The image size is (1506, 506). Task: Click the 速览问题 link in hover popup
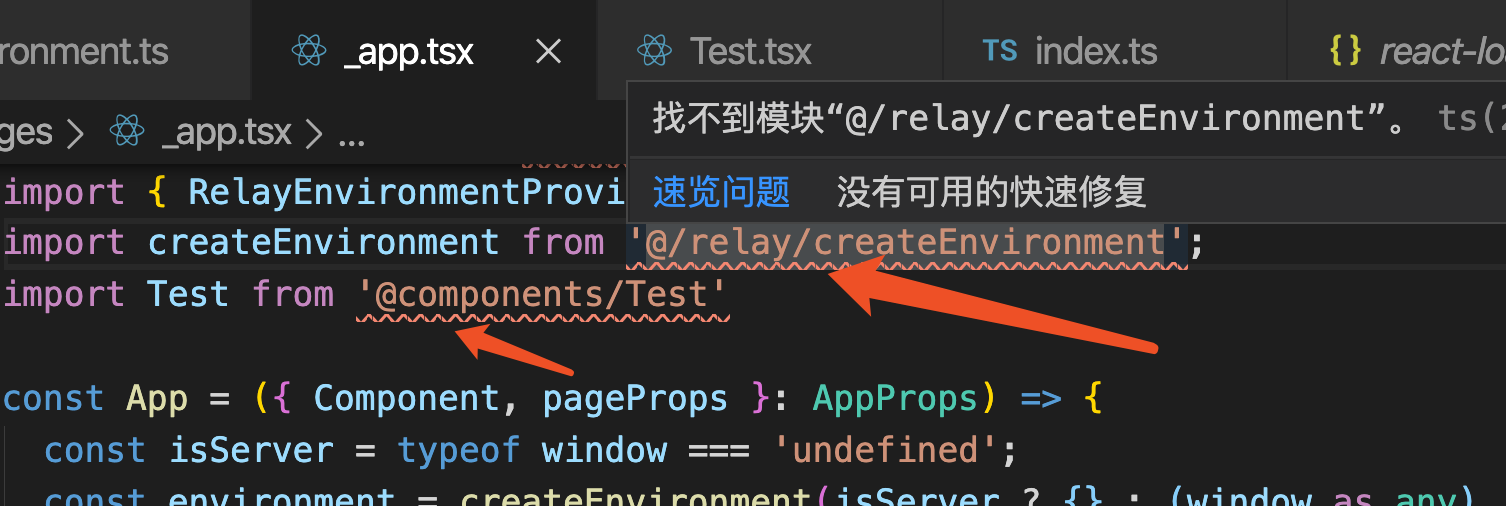point(721,191)
